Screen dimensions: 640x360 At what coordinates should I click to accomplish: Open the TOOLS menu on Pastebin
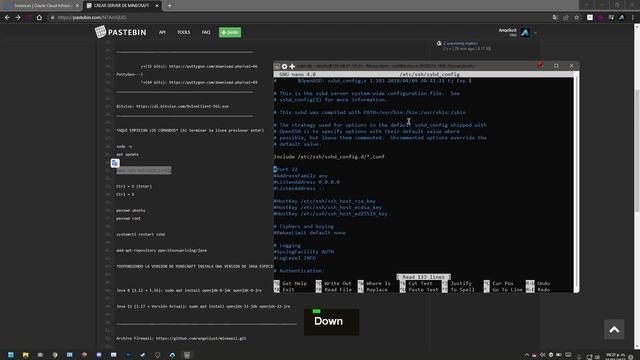(x=184, y=32)
